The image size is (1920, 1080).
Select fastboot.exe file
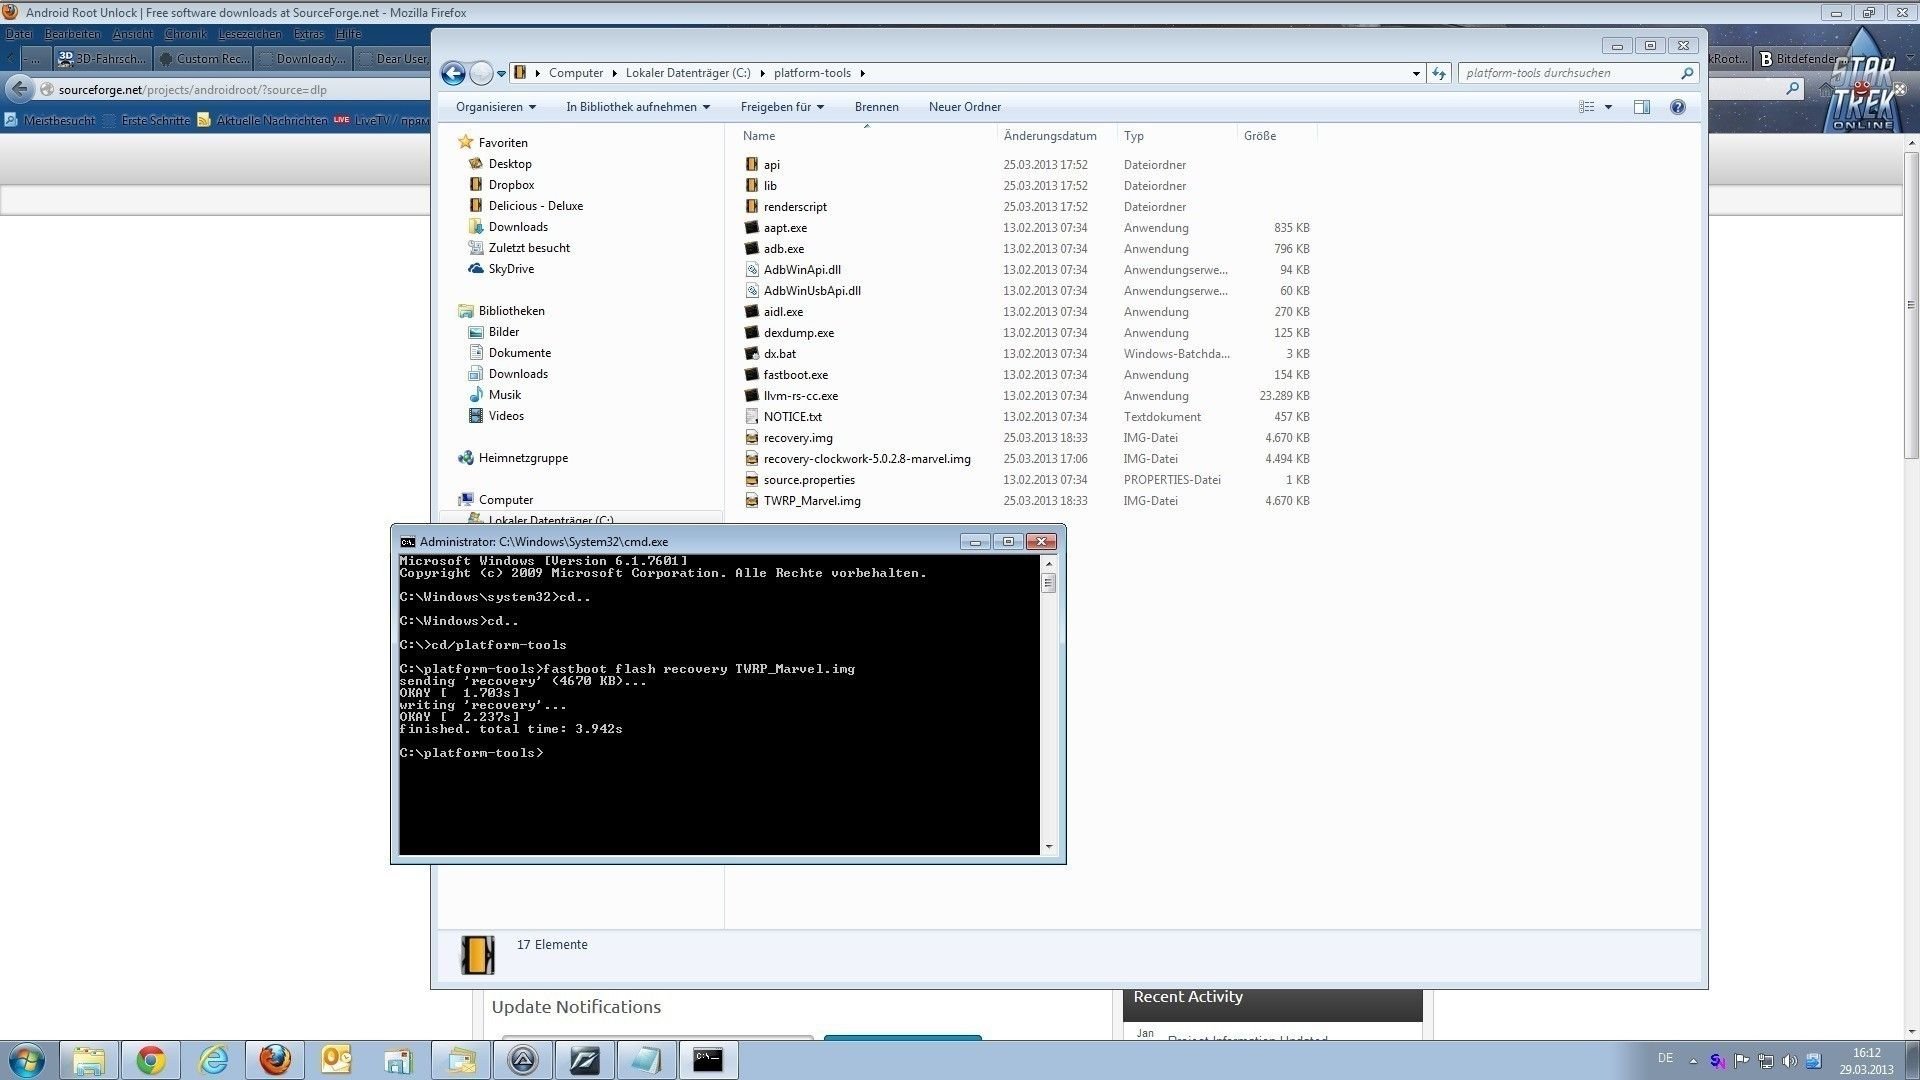click(x=795, y=375)
